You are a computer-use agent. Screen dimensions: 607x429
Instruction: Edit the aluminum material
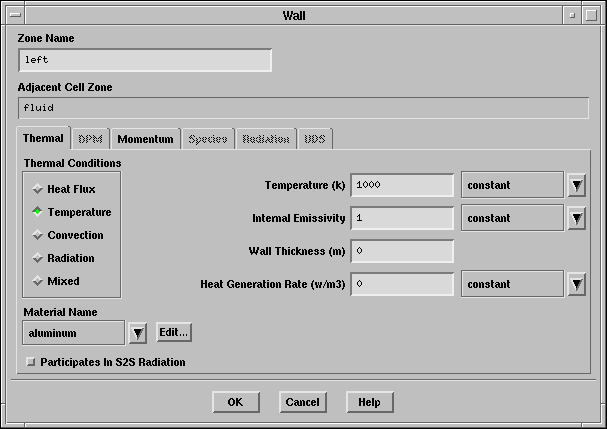[x=173, y=332]
